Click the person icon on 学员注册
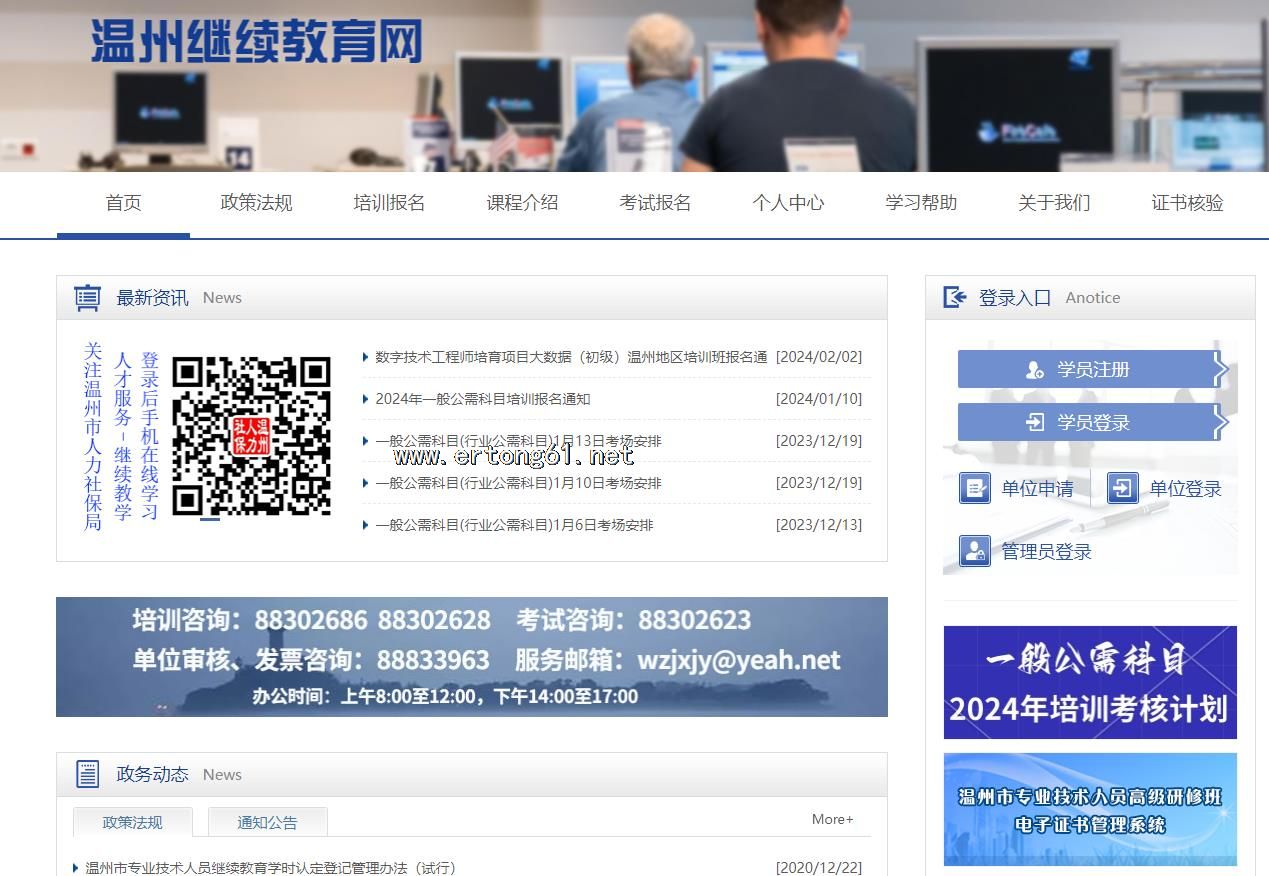 (x=1034, y=370)
